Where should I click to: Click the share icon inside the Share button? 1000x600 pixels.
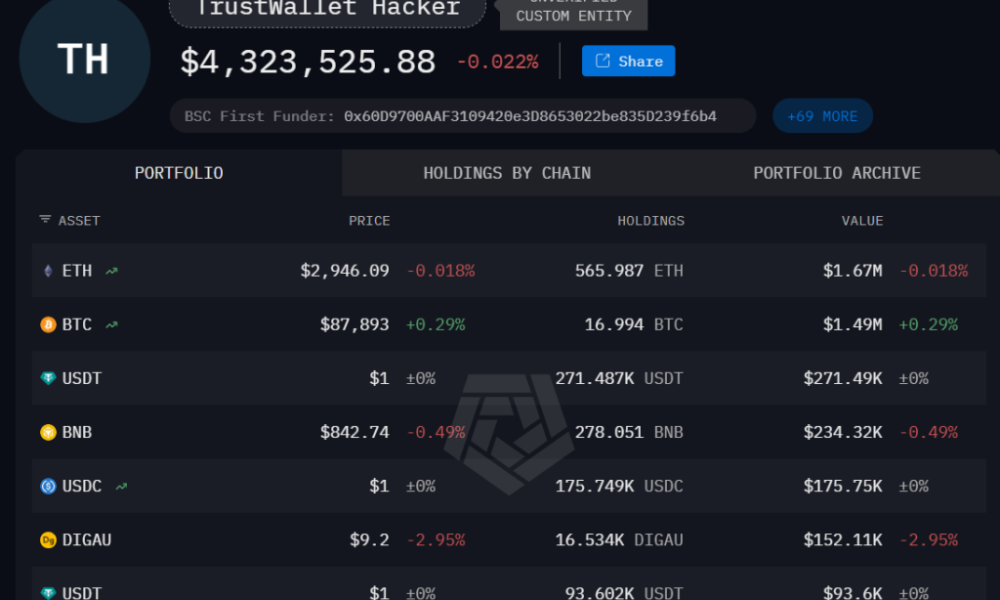pos(603,61)
